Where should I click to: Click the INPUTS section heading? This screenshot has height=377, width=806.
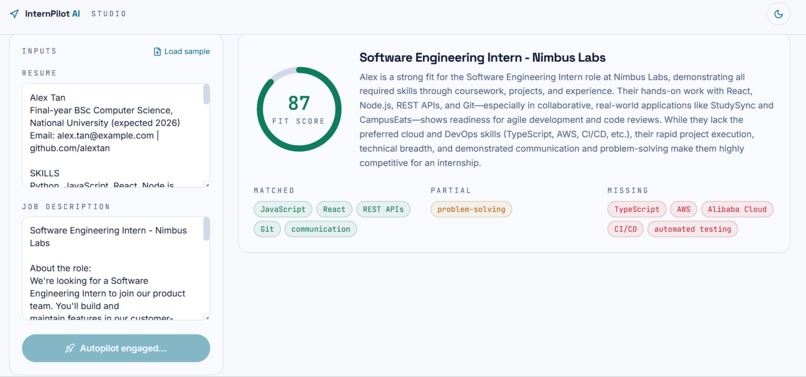coord(39,51)
